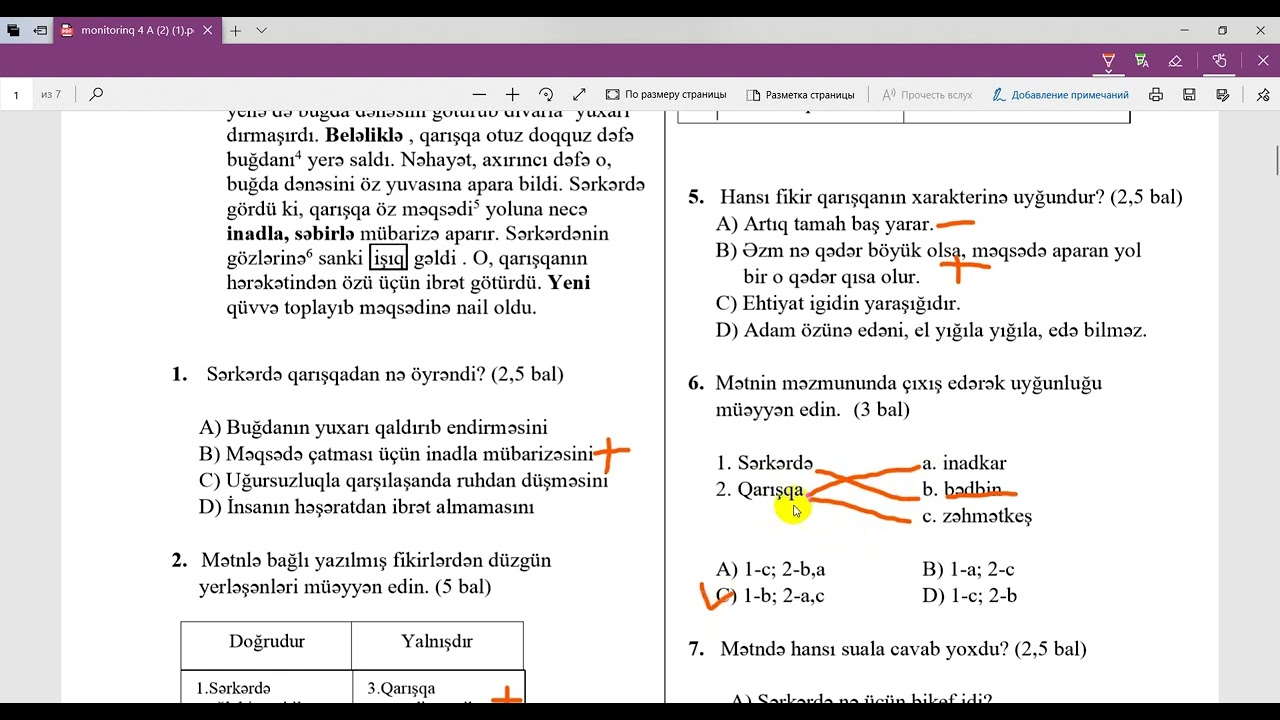Click answer 'D) Adam özünə edəni...'
This screenshot has width=1280, height=720.
point(931,330)
